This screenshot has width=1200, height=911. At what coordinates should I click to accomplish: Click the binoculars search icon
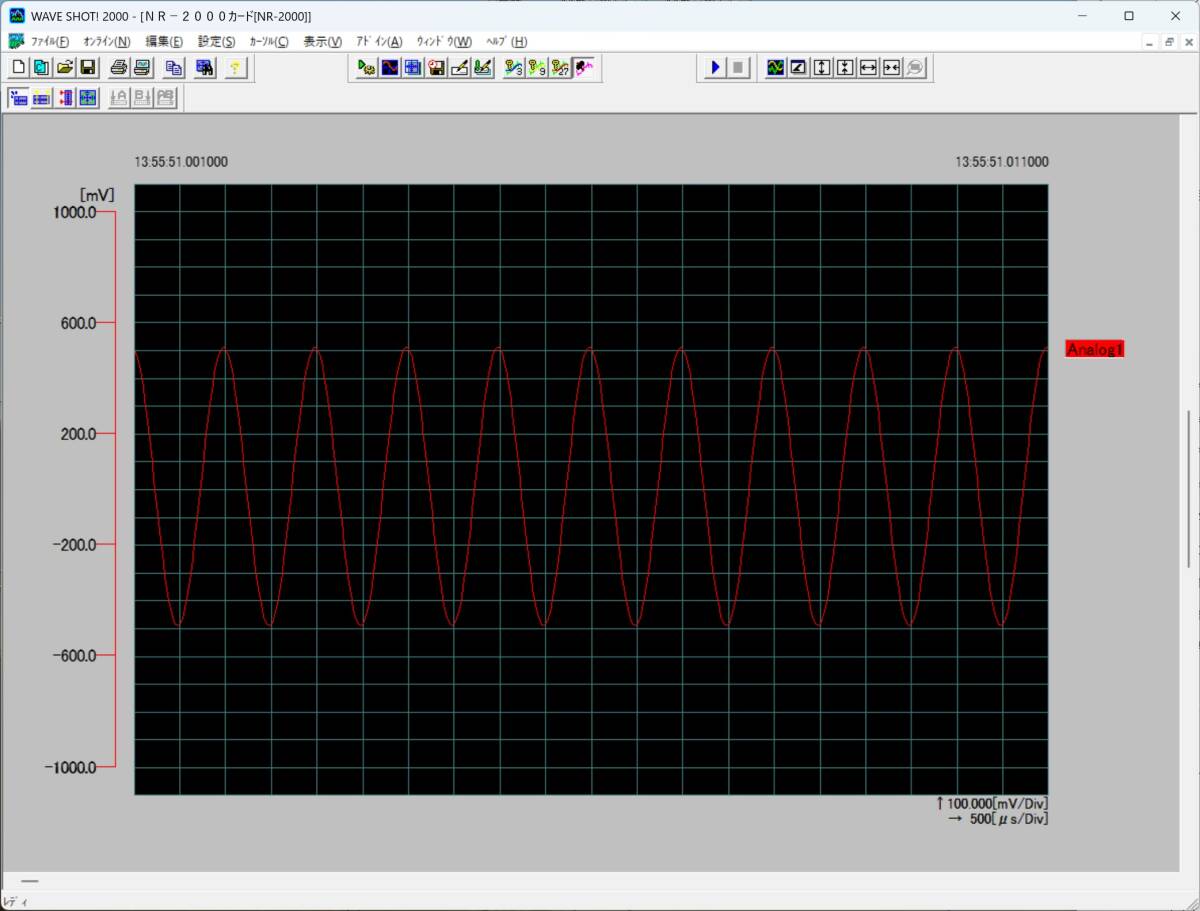tap(205, 68)
